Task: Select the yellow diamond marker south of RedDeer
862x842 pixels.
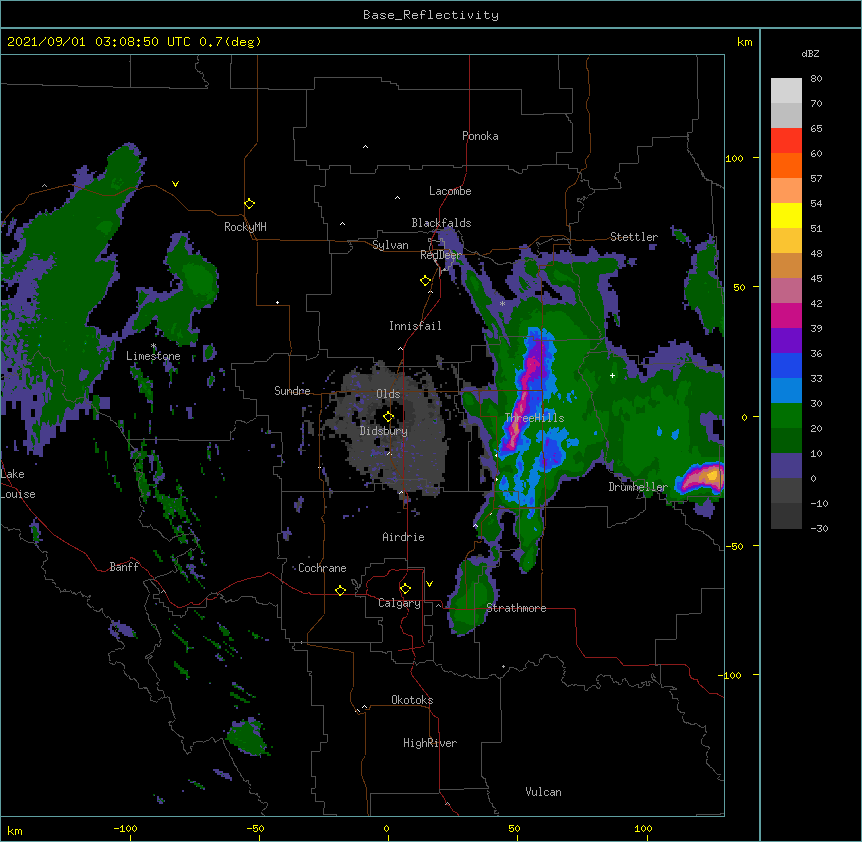Action: coord(425,281)
